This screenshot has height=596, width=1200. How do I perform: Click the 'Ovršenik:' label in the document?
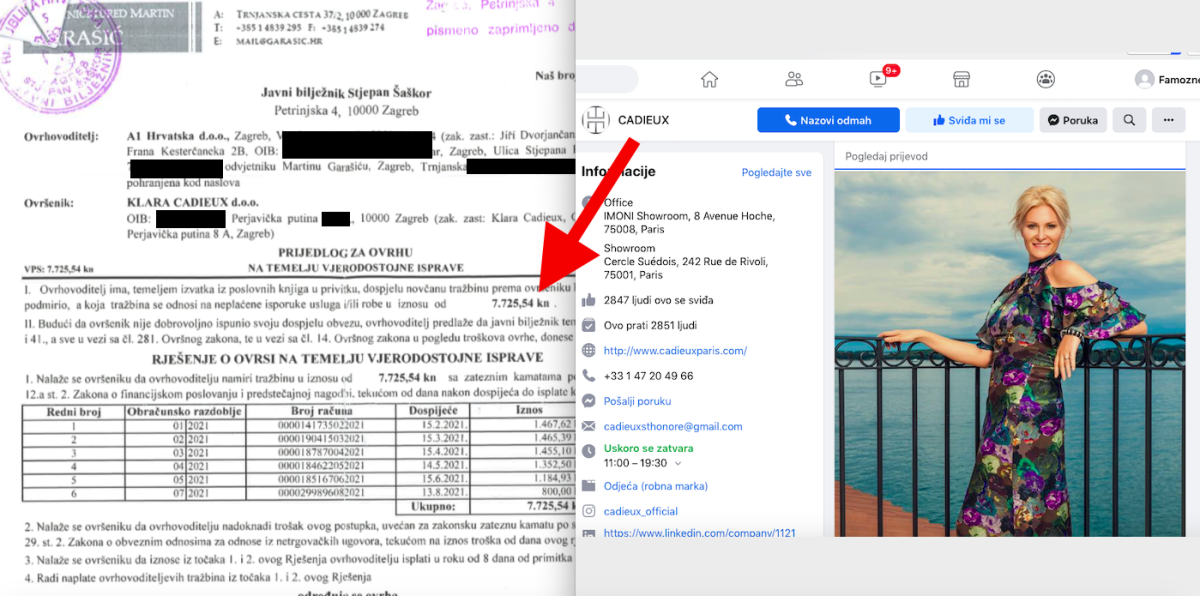pyautogui.click(x=49, y=203)
